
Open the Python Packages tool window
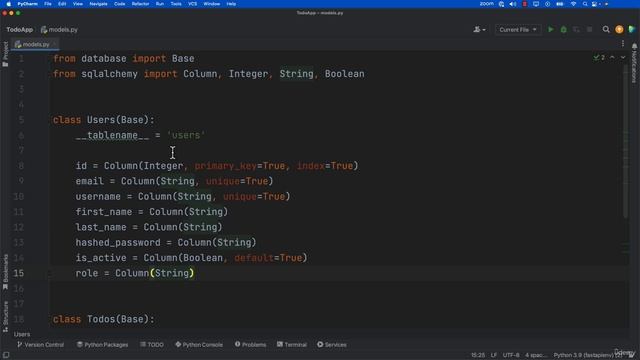coord(102,344)
